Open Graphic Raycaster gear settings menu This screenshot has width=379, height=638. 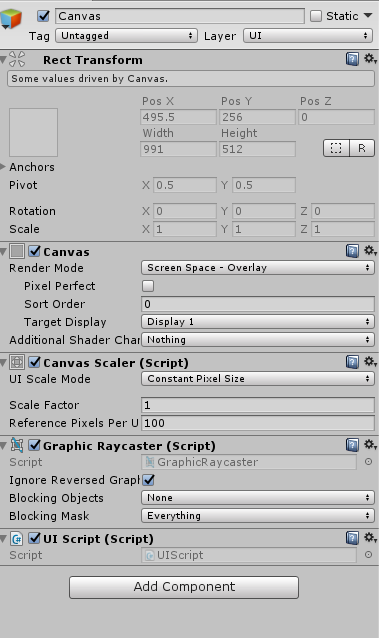pyautogui.click(x=370, y=444)
